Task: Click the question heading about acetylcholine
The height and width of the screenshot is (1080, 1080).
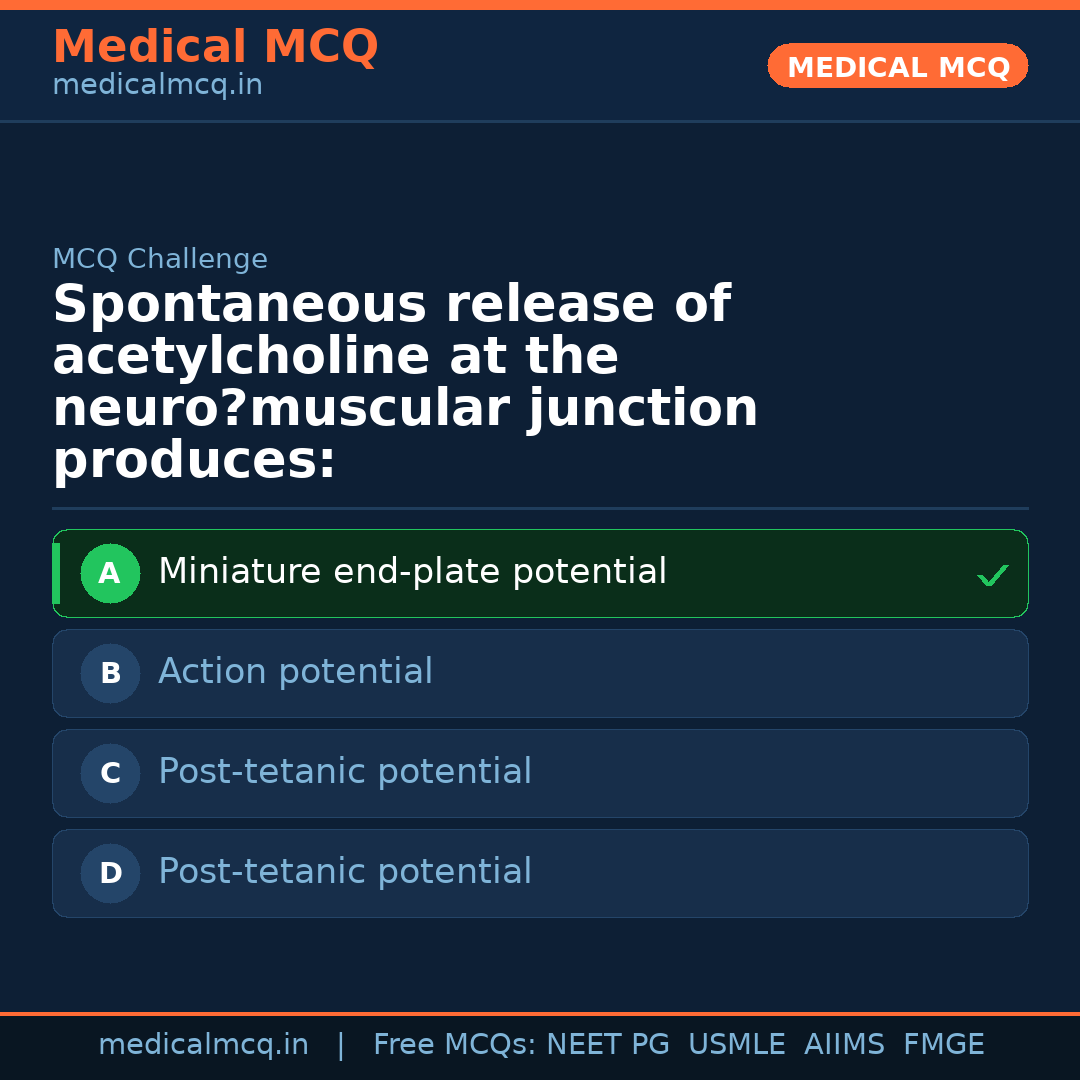Action: click(405, 383)
